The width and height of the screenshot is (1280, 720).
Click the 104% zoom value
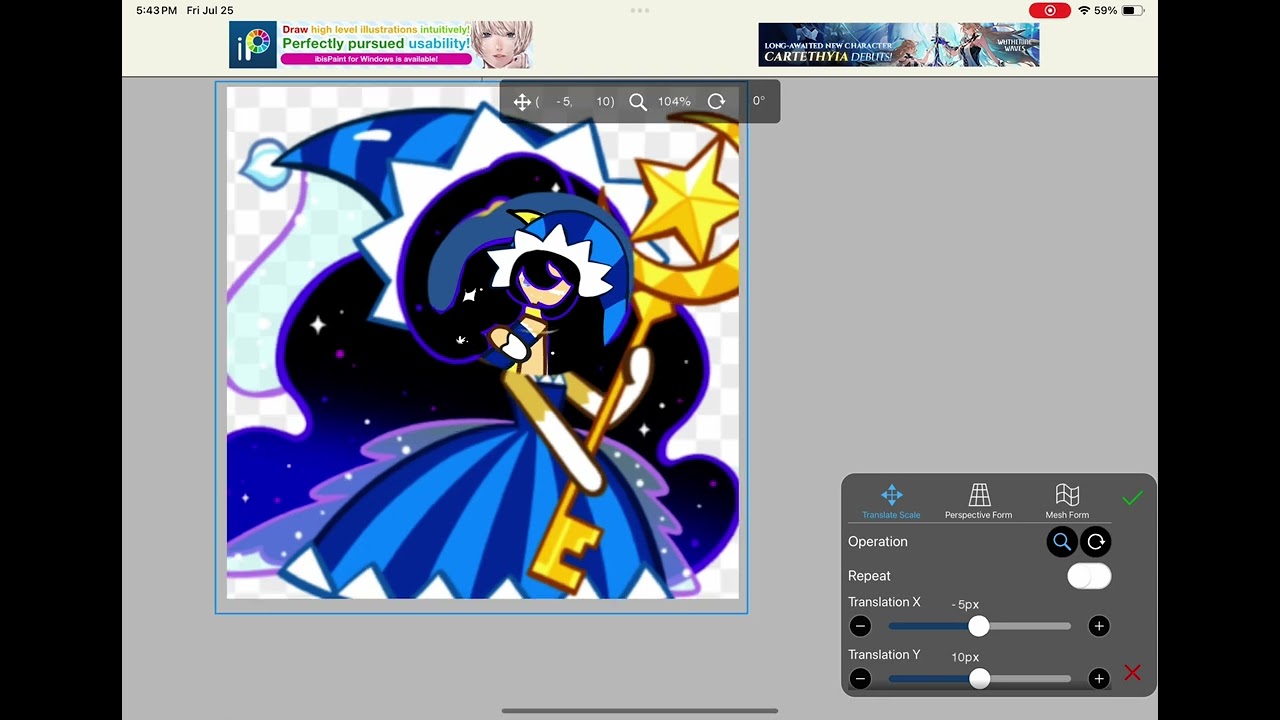[x=674, y=102]
